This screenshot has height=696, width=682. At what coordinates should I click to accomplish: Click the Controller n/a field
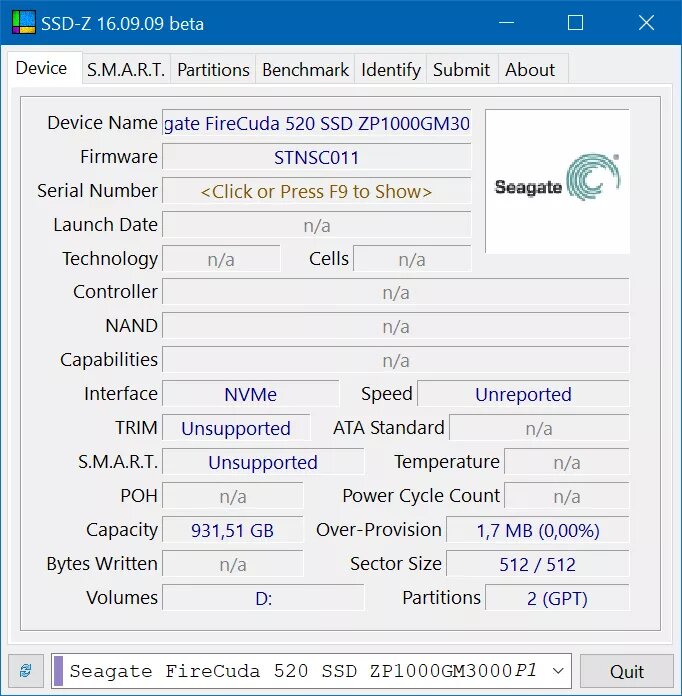(396, 293)
